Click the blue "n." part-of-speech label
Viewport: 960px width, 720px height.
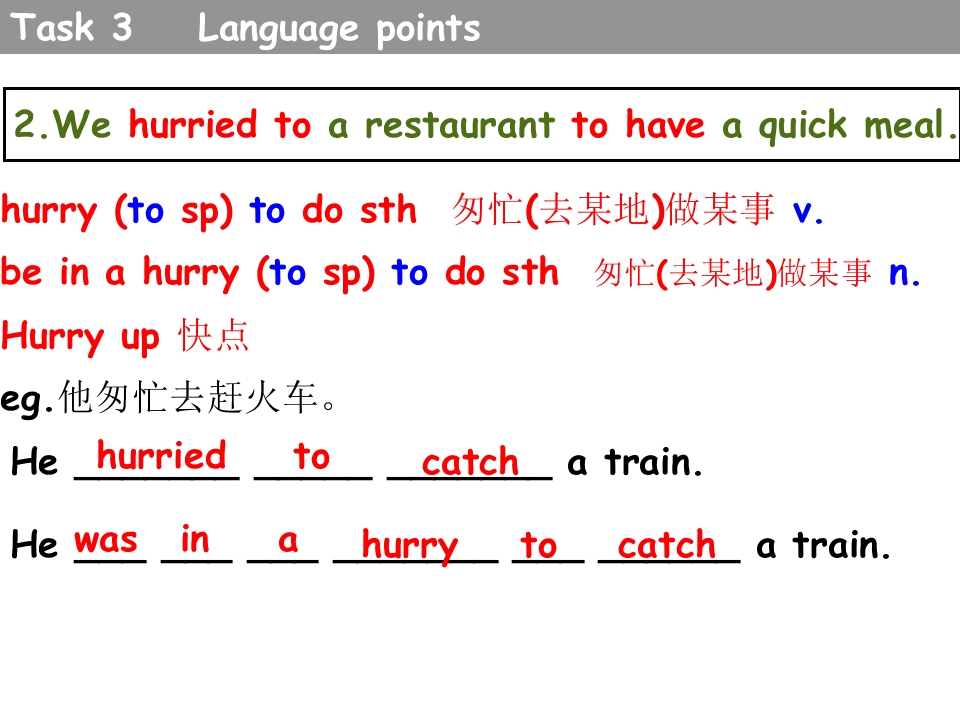coord(905,273)
